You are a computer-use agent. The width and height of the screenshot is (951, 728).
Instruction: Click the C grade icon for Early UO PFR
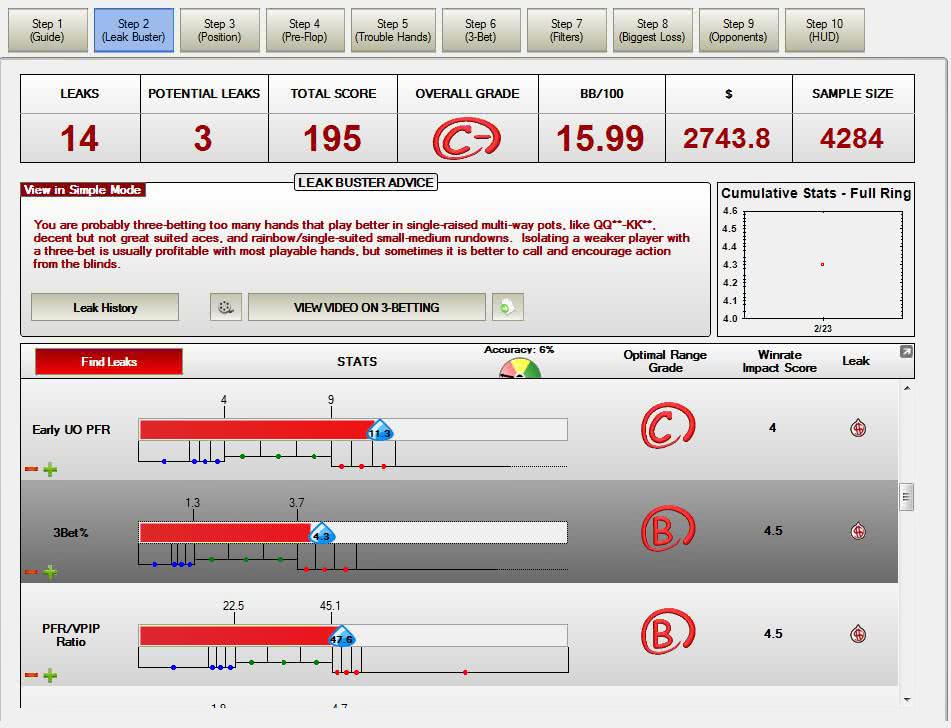click(667, 428)
